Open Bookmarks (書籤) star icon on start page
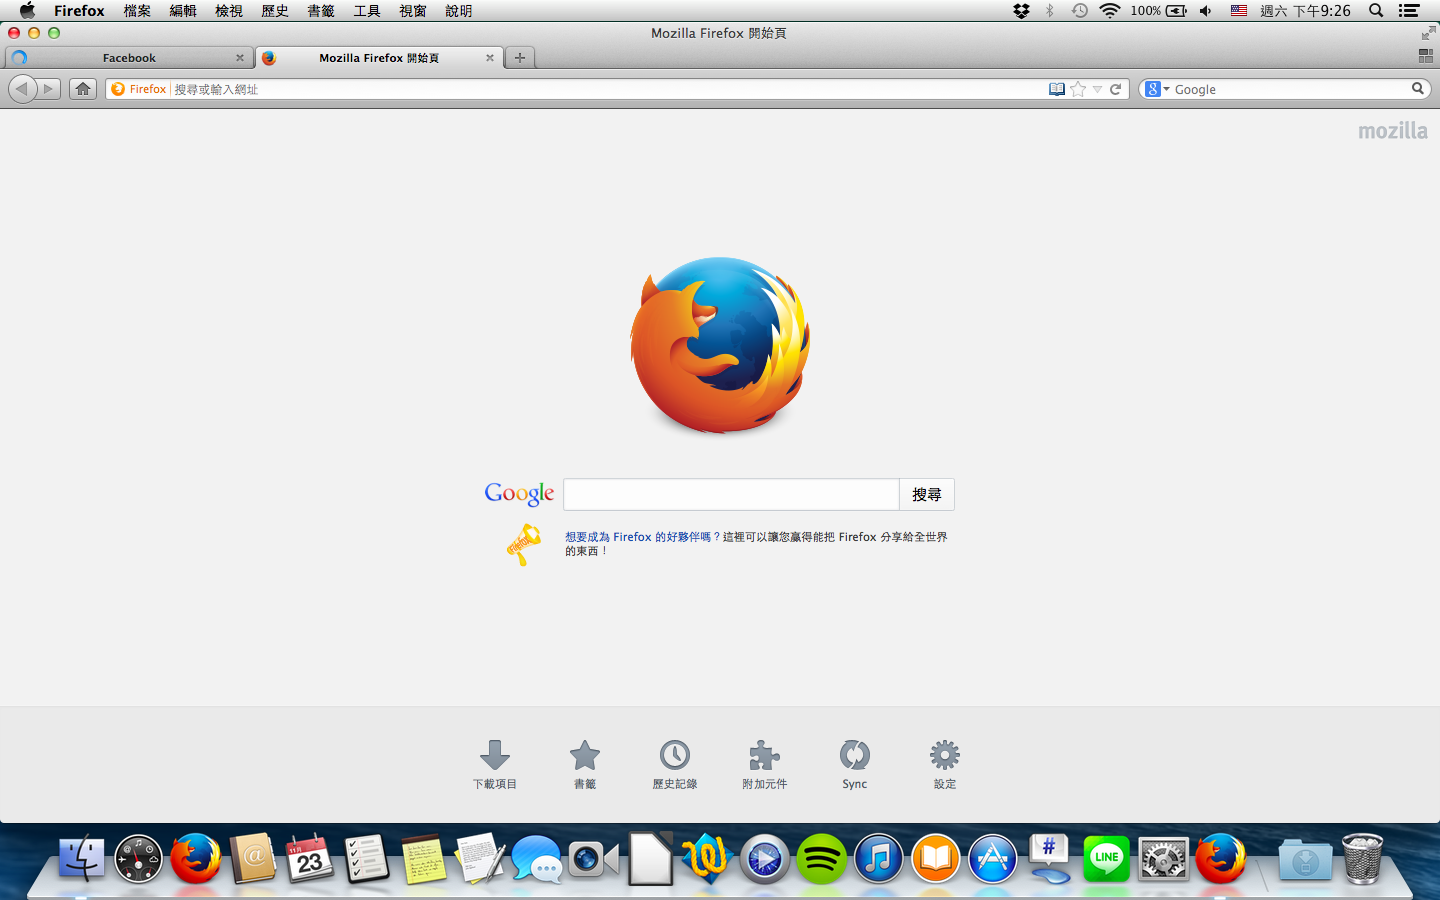The image size is (1440, 900). click(585, 756)
